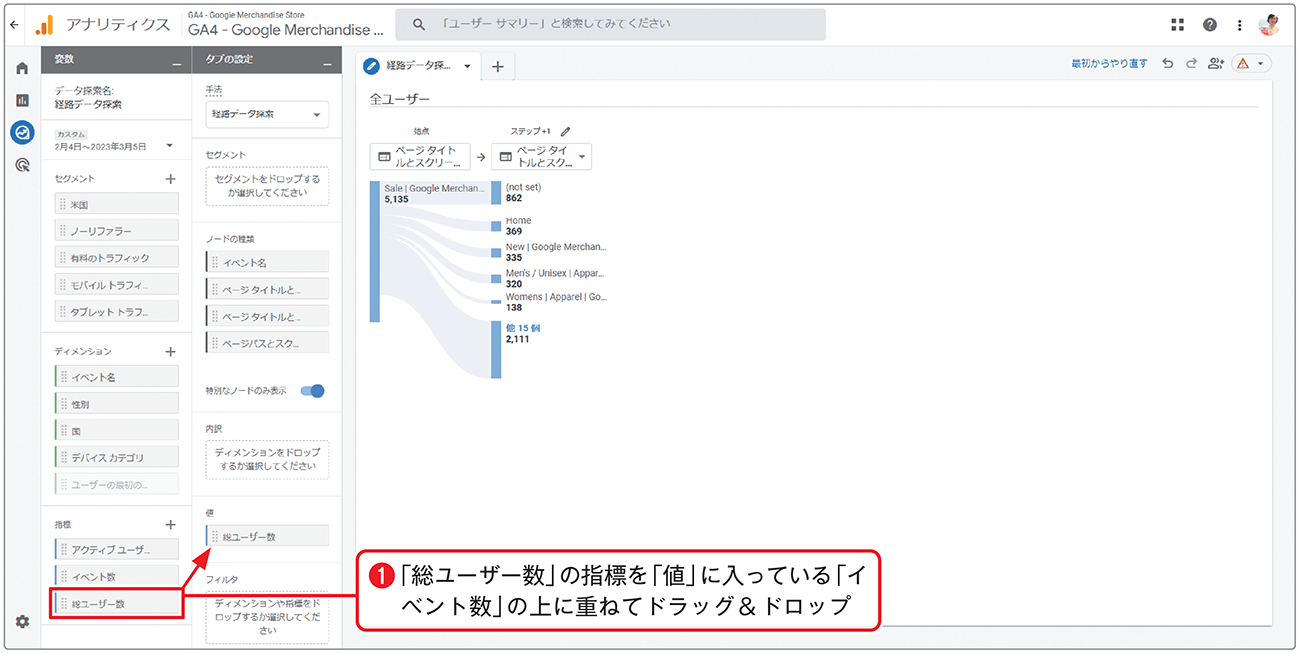Open the custom date range dropdown
Image resolution: width=1300 pixels, height=653 pixels.
(116, 141)
